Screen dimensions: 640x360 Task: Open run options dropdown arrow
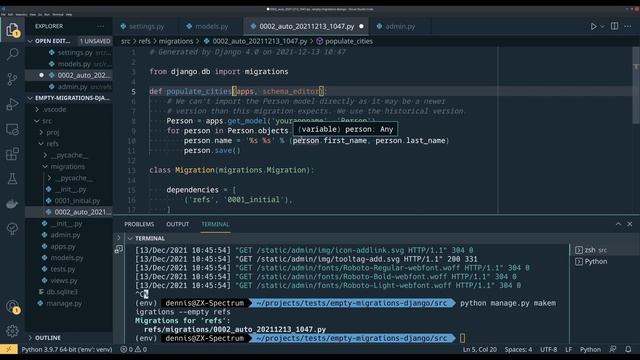click(602, 27)
